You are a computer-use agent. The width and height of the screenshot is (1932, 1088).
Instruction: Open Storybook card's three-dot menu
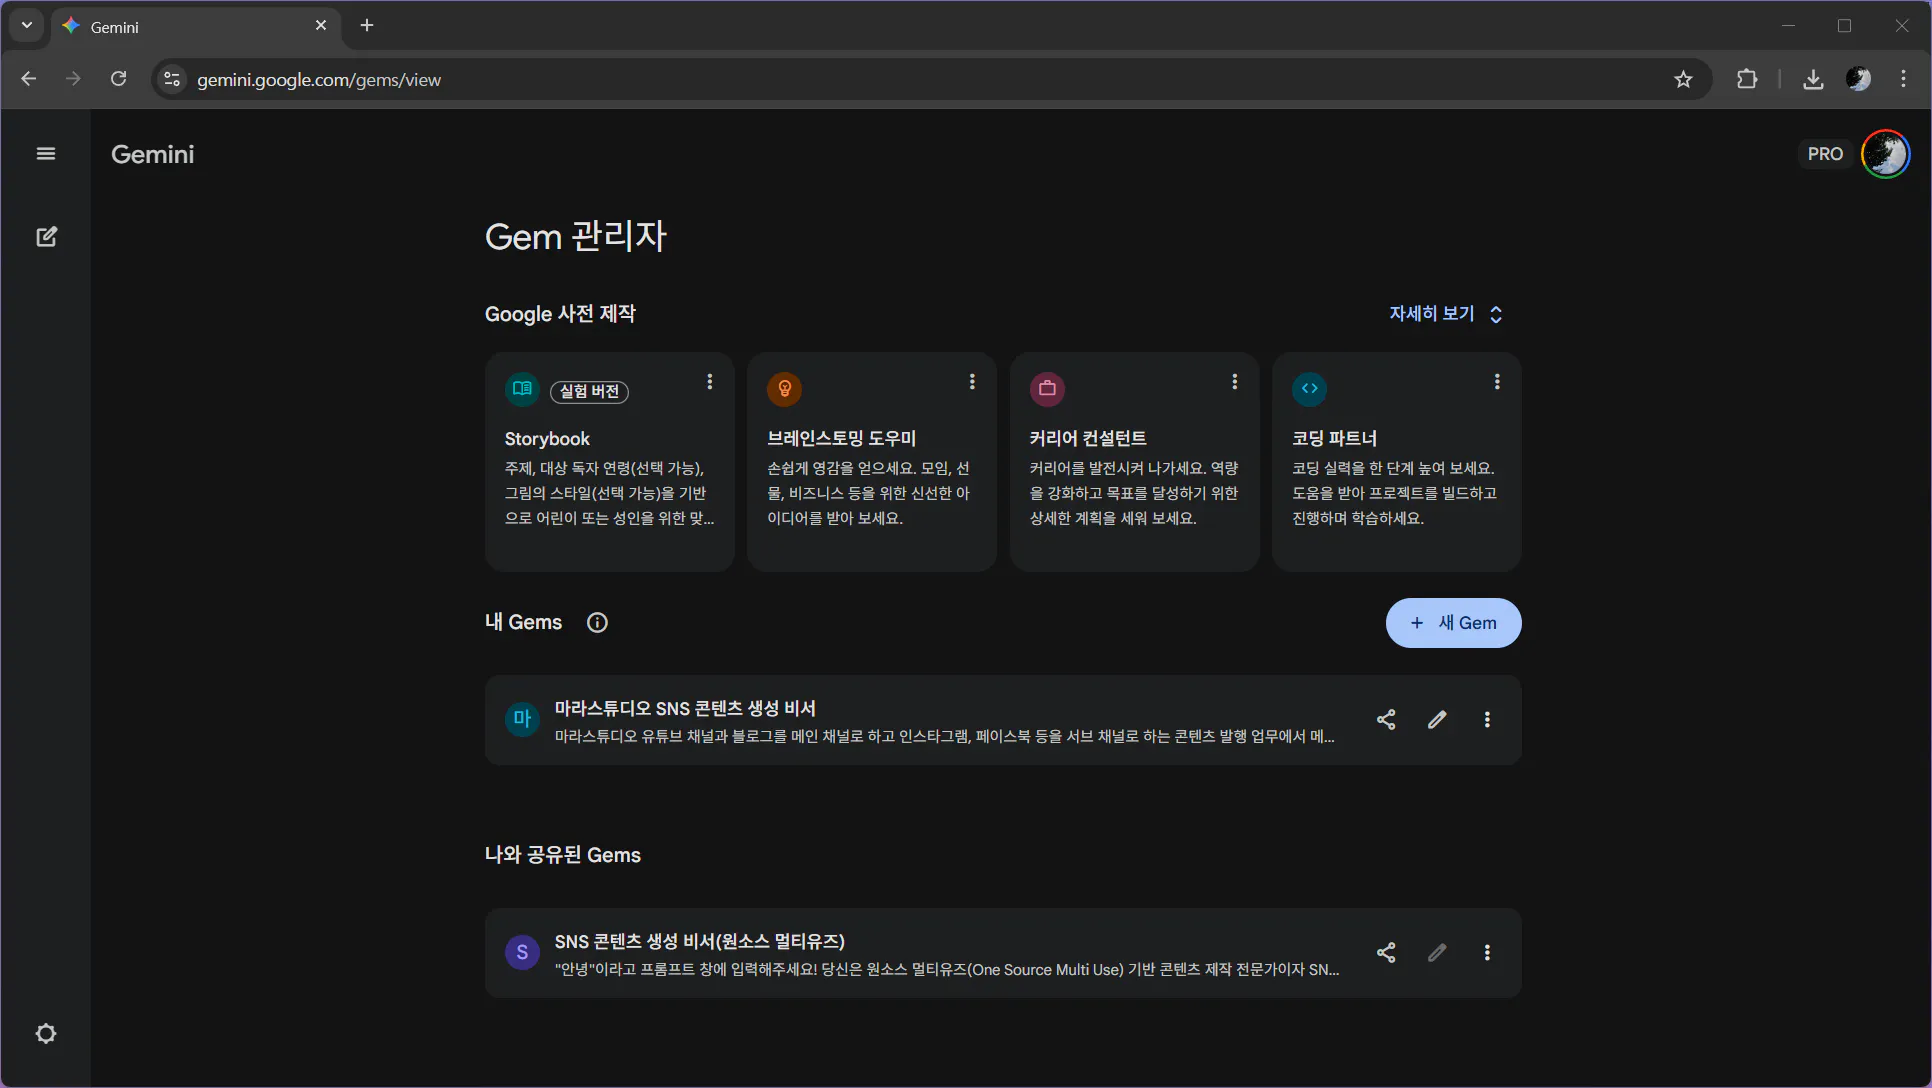[x=710, y=382]
